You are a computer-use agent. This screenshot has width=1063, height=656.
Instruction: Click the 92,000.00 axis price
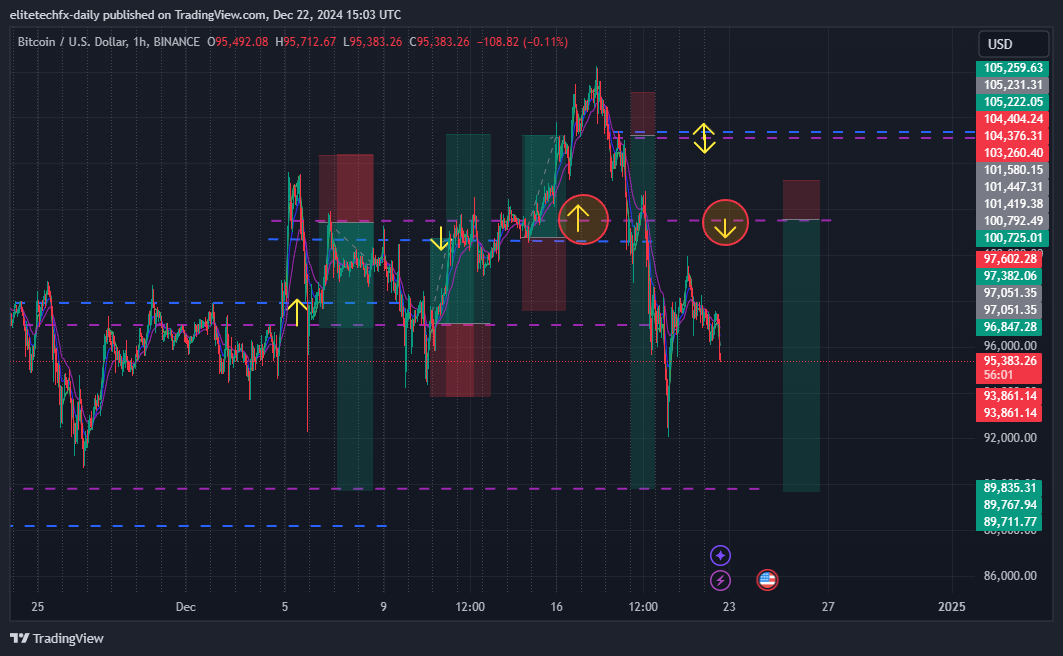point(1009,438)
